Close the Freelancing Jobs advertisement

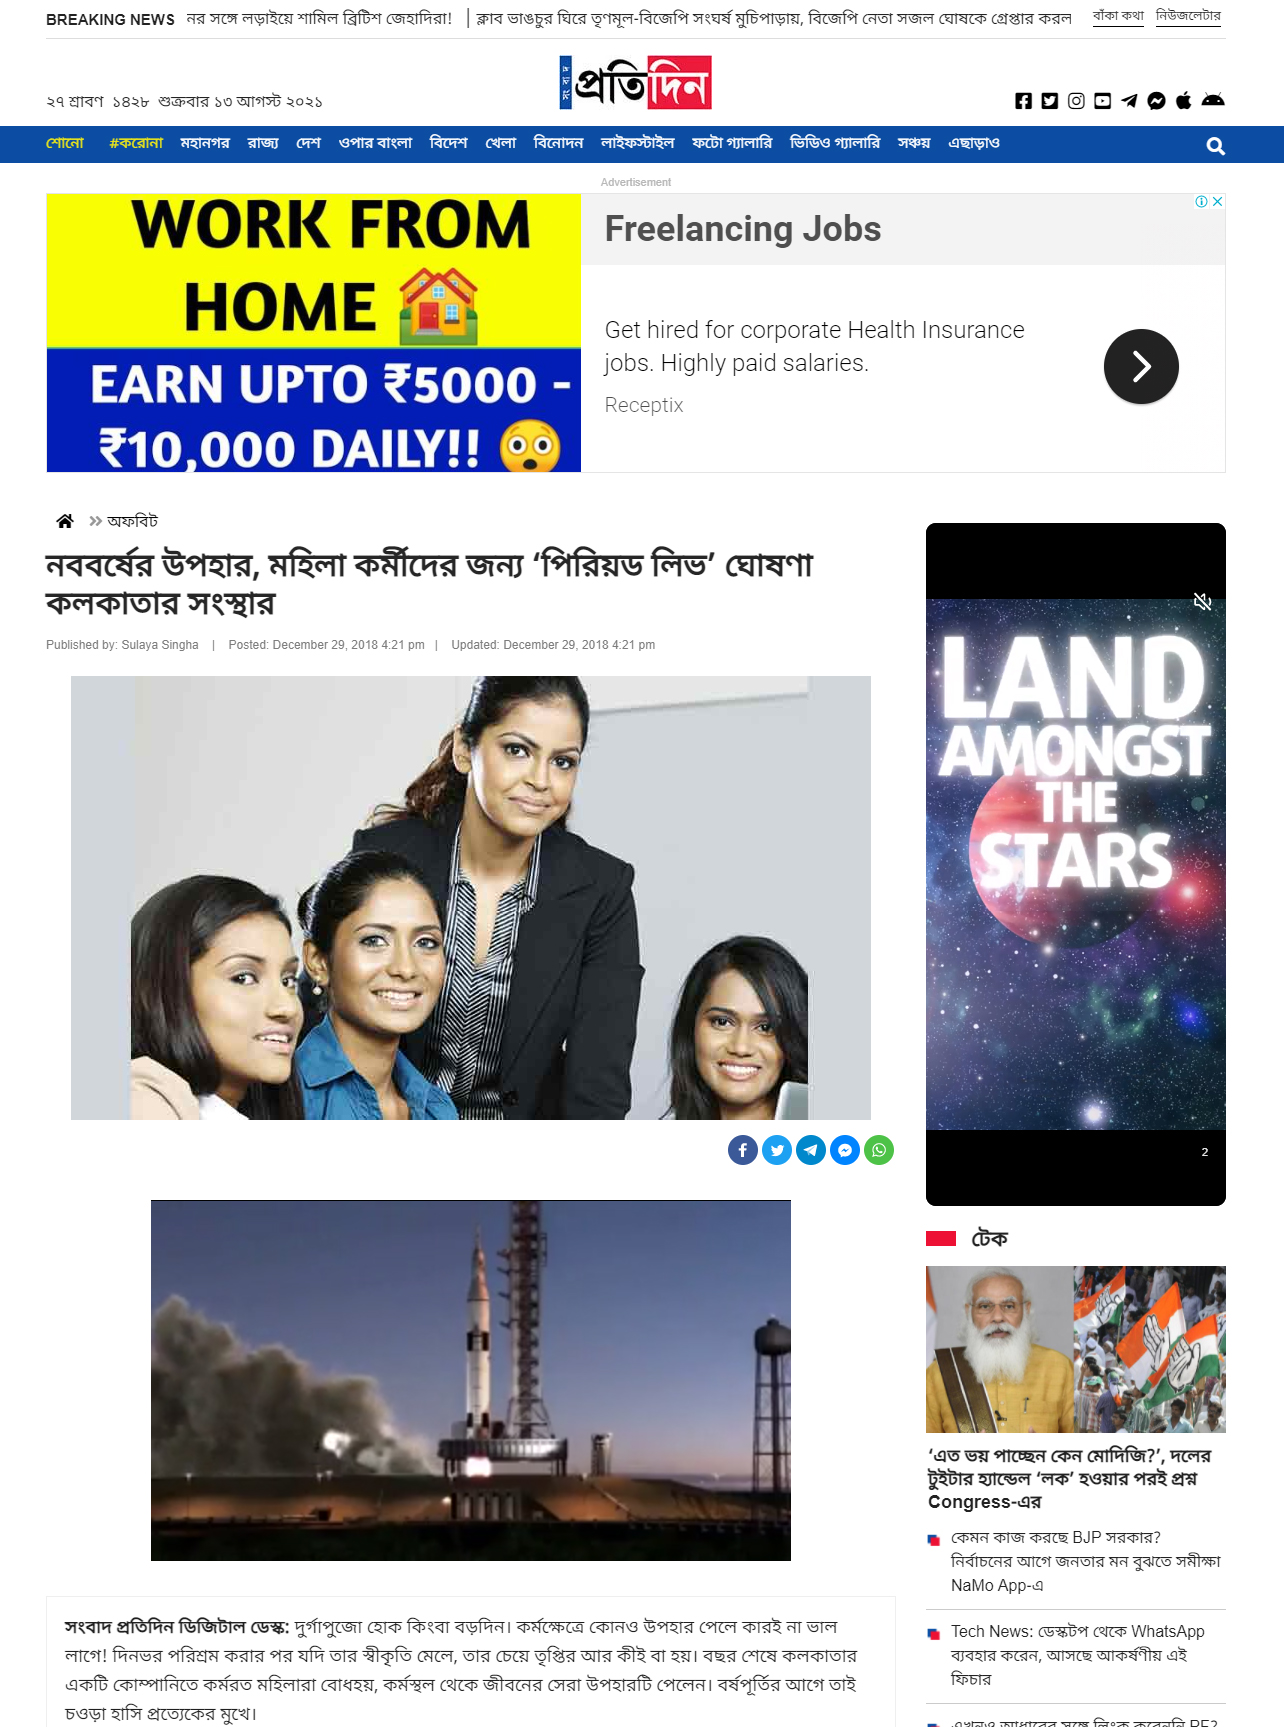coord(1218,201)
